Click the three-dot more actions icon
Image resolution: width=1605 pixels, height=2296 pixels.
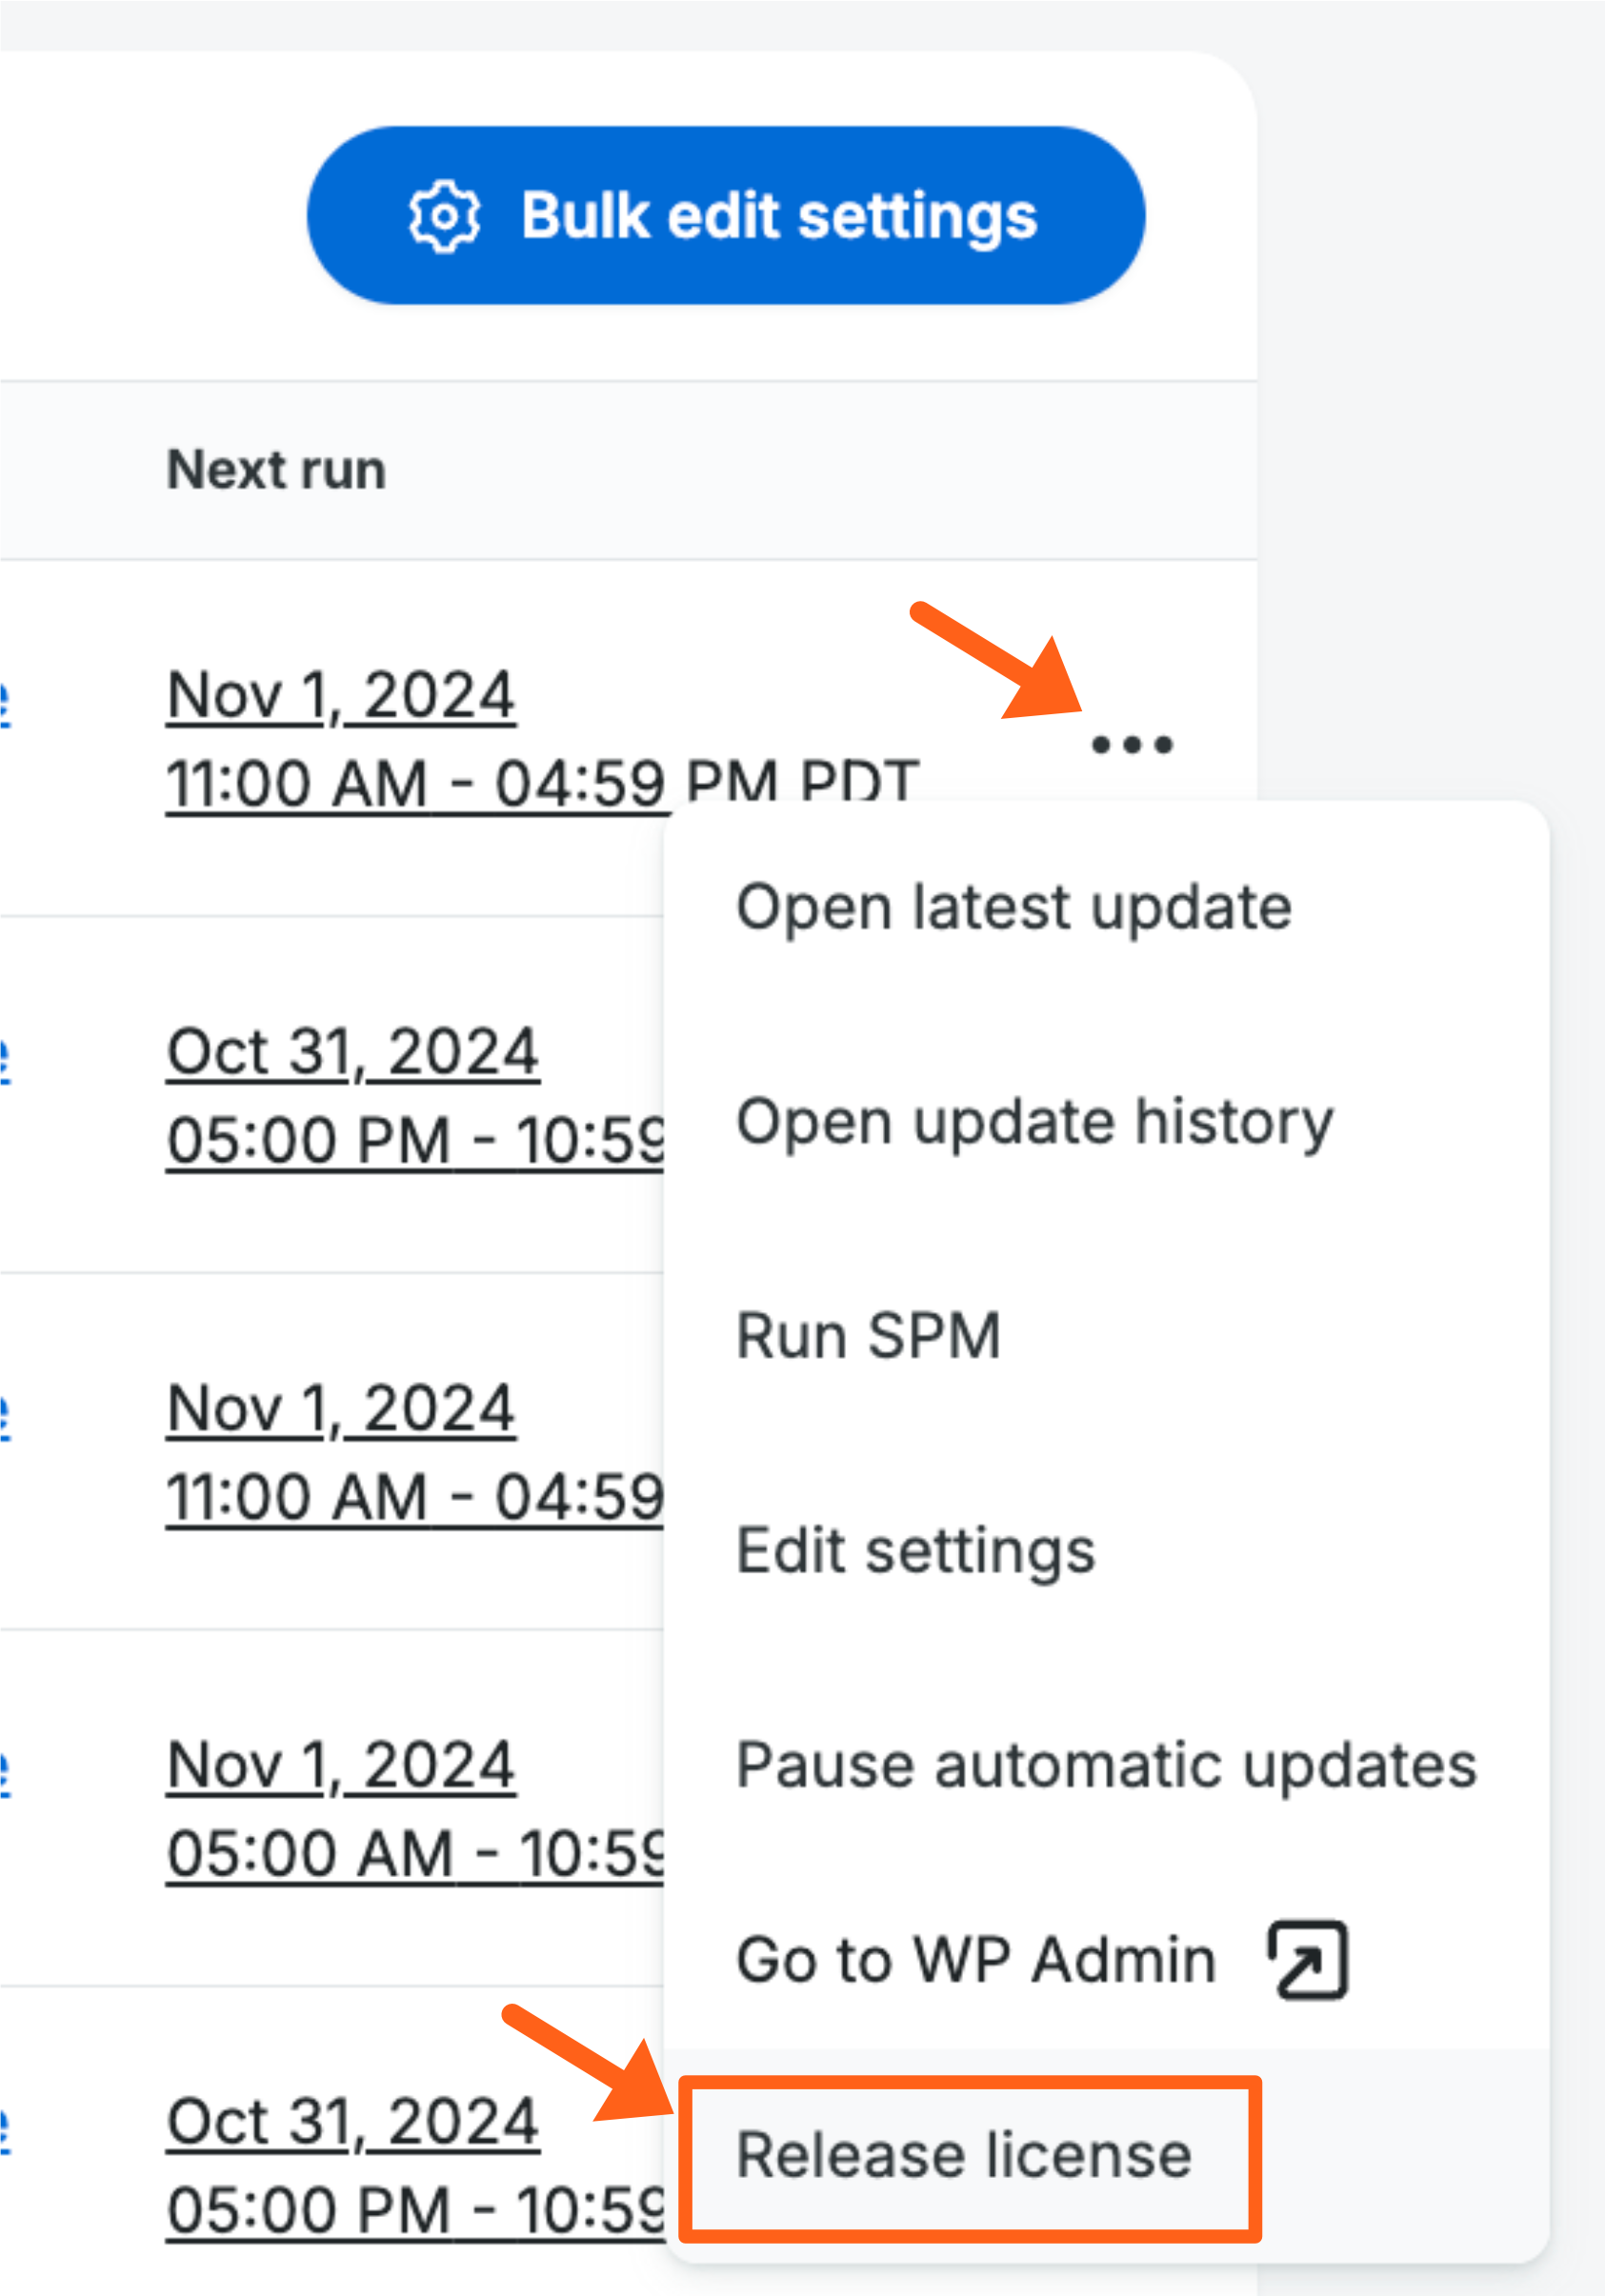(1132, 745)
